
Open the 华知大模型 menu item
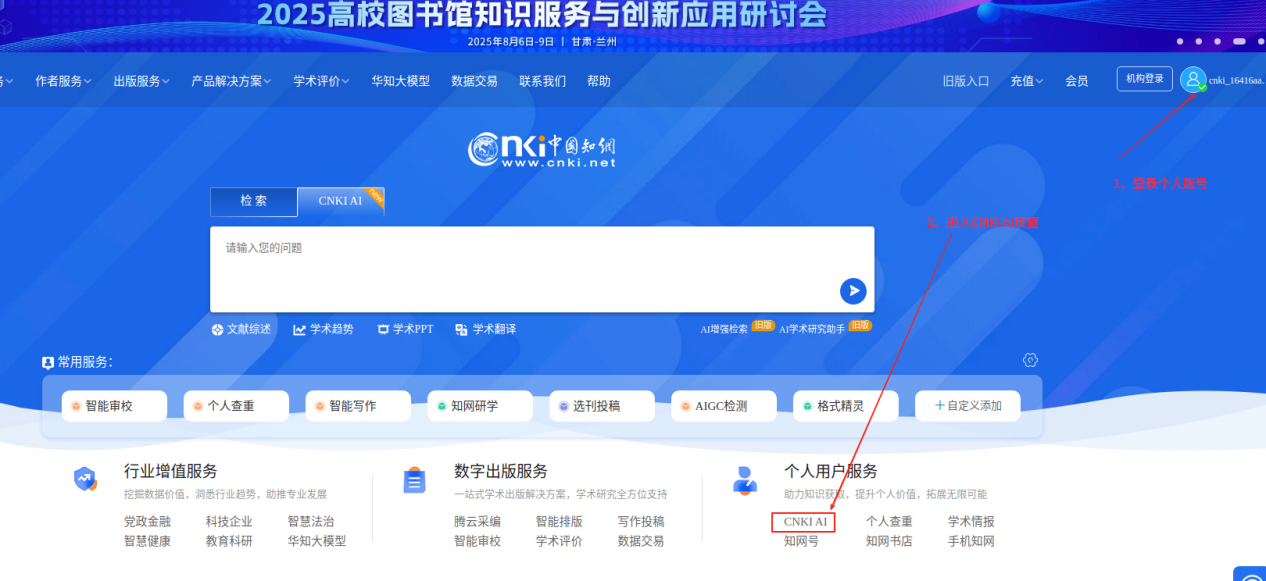[x=400, y=81]
